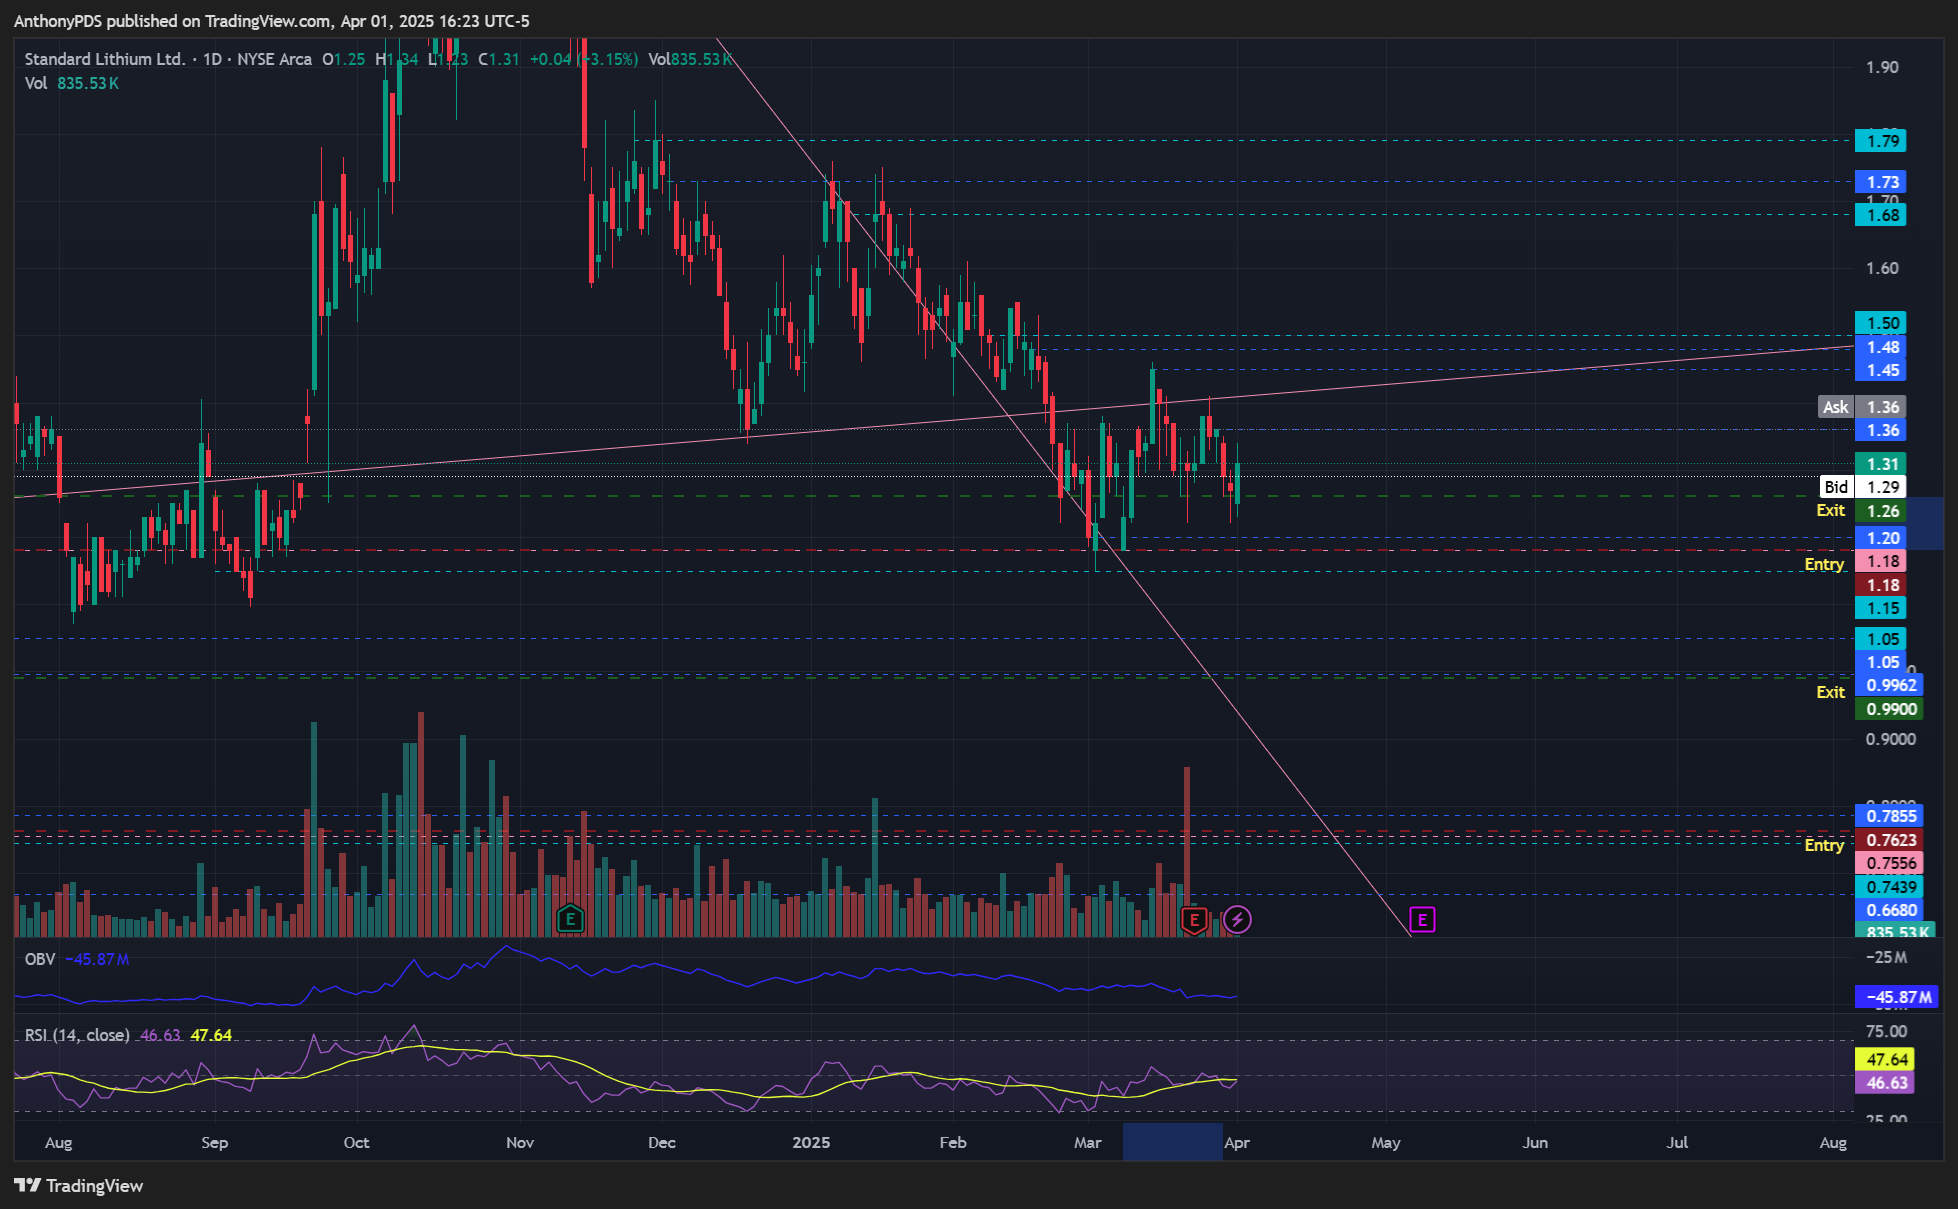Click the -45.87M OBV value label
The image size is (1958, 1209).
(1897, 997)
